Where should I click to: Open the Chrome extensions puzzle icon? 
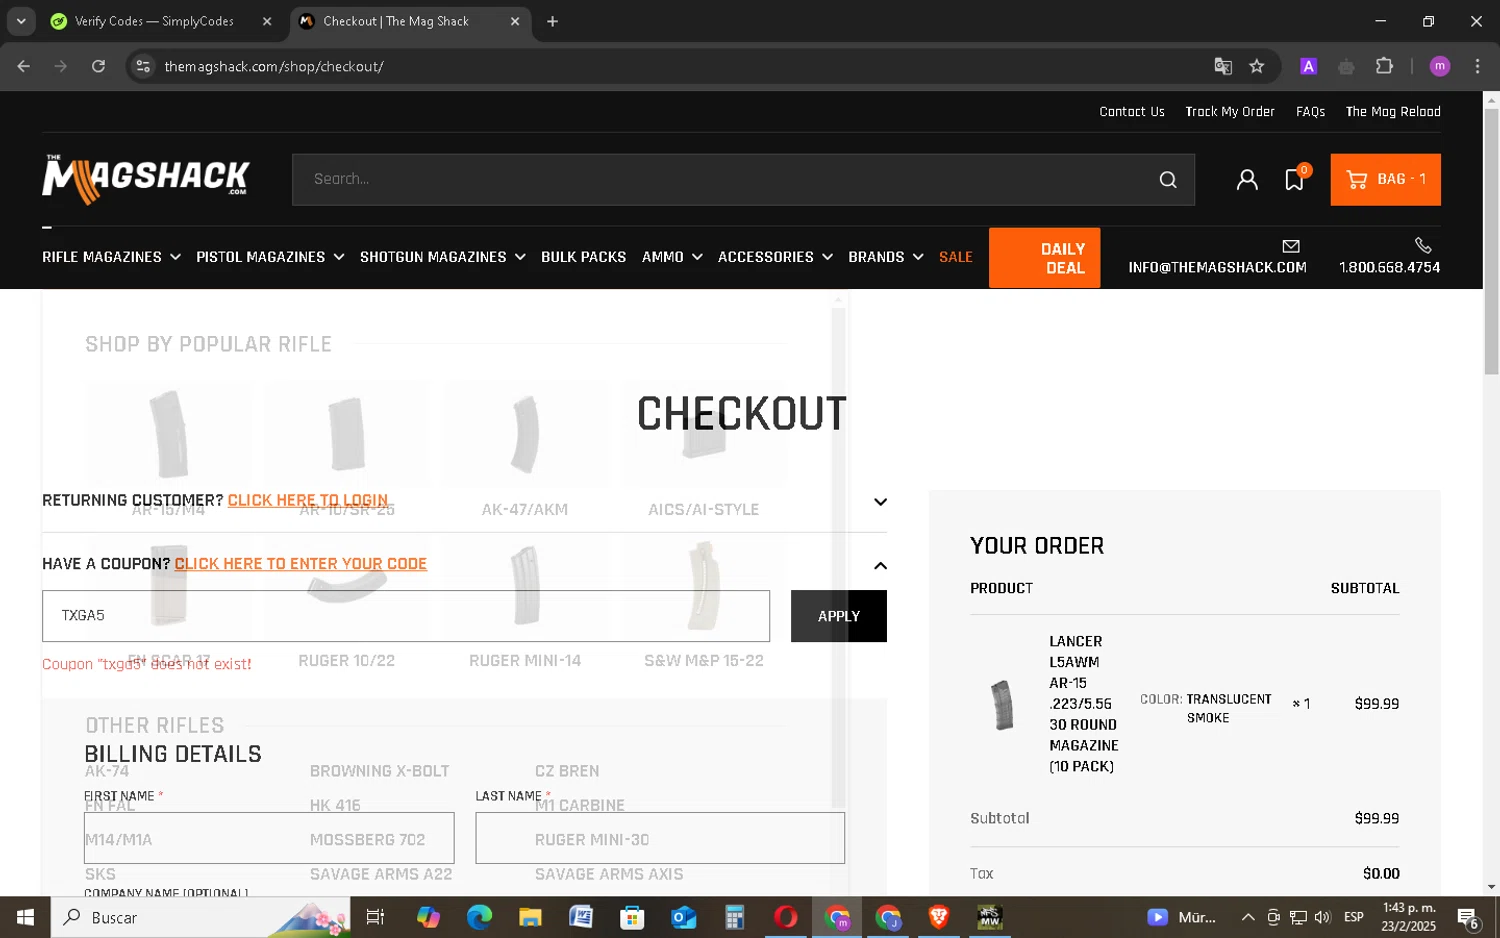click(x=1384, y=66)
